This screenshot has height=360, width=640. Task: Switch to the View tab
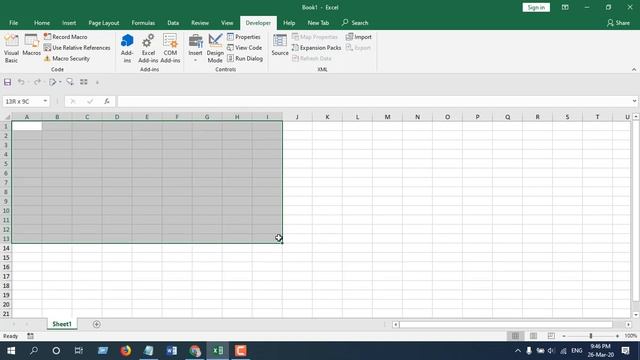pyautogui.click(x=227, y=23)
